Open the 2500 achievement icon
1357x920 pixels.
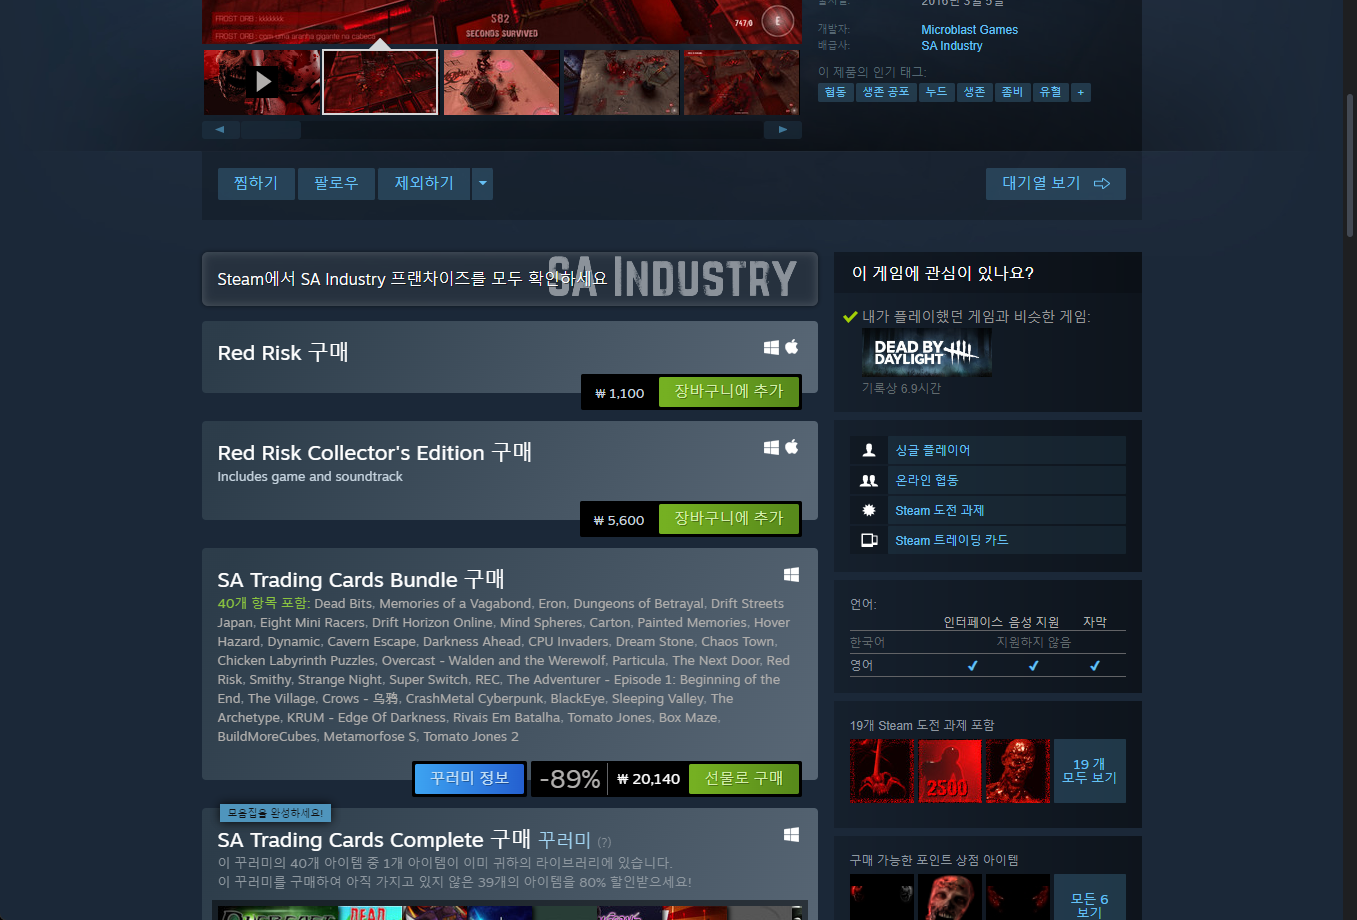[x=950, y=771]
